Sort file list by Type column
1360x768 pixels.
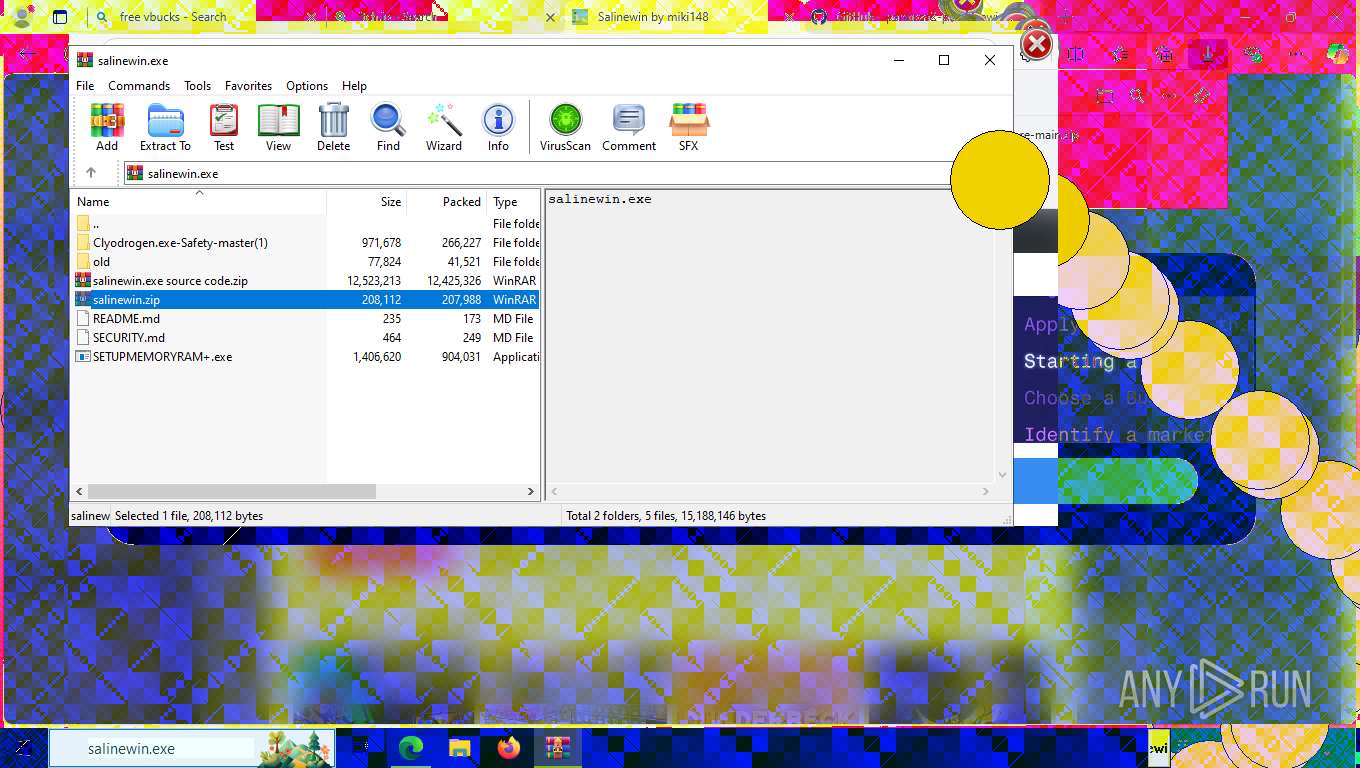513,201
